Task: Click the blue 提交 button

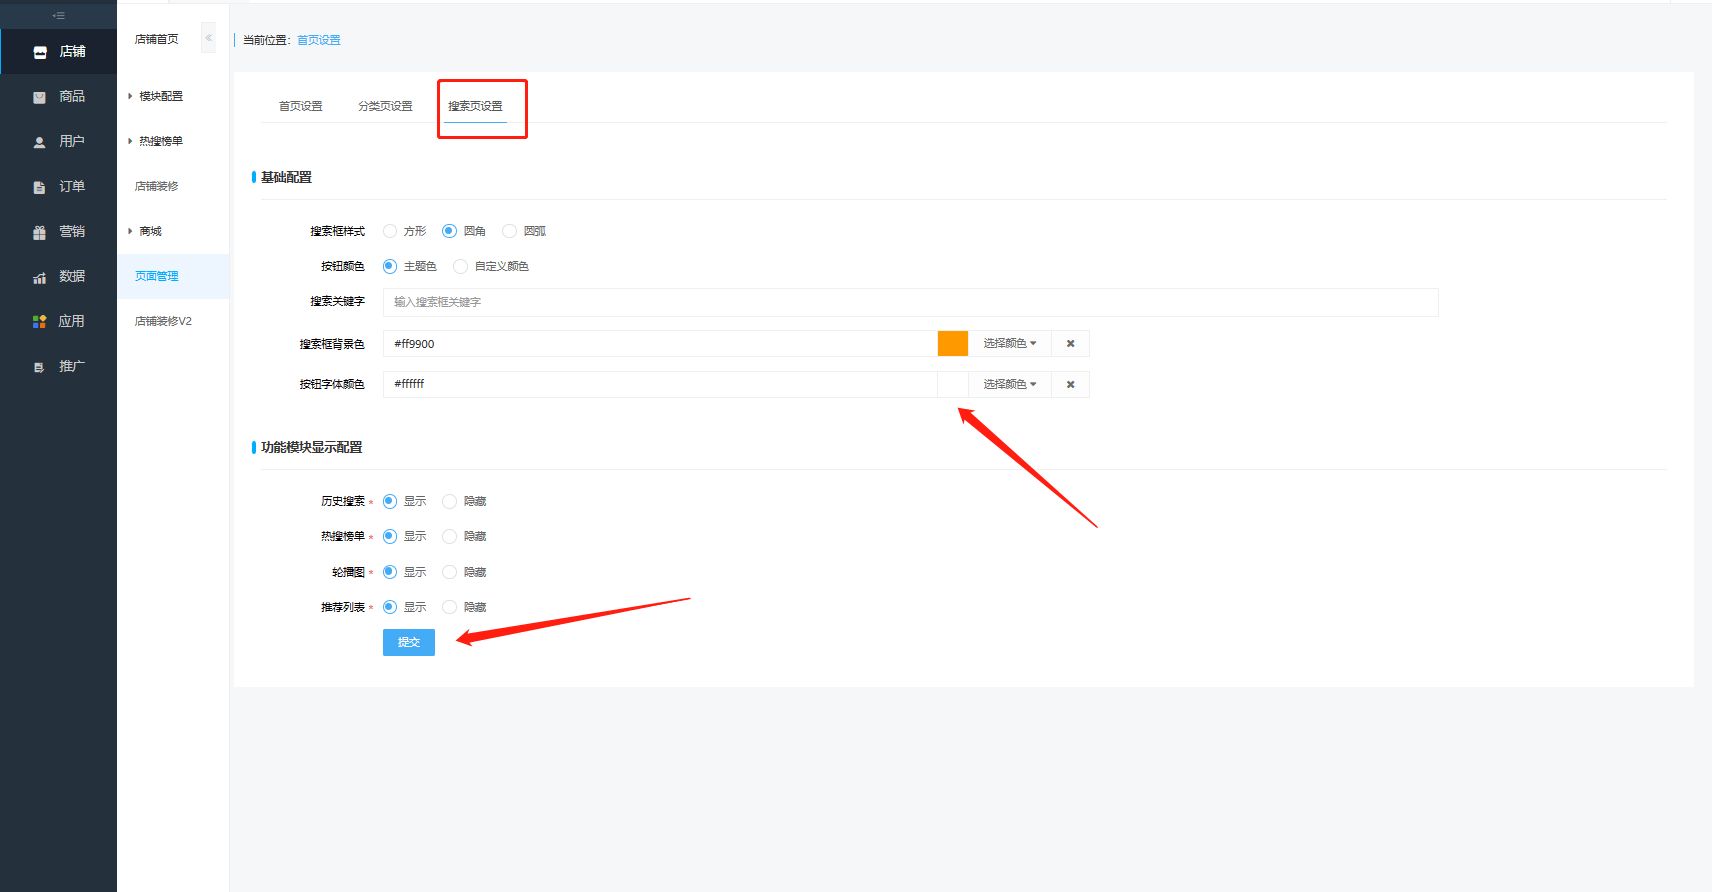Action: click(409, 642)
